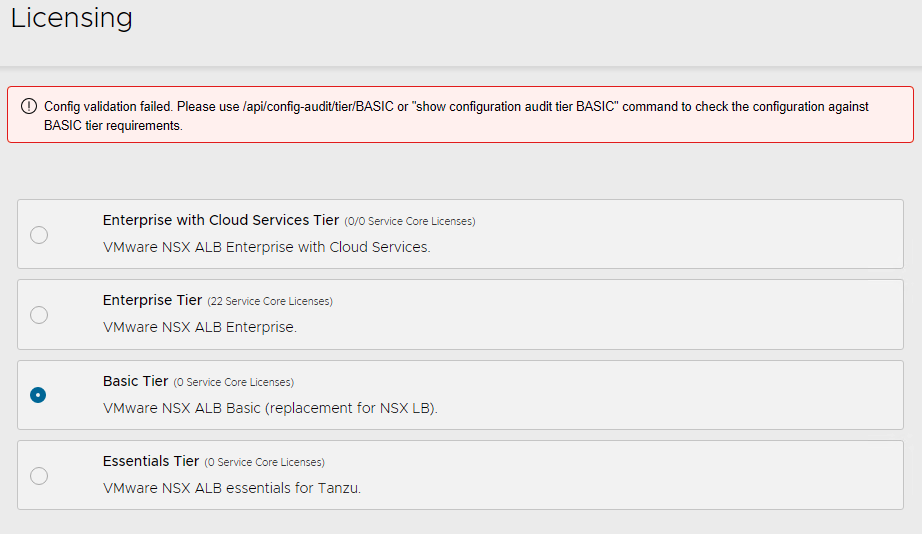Select the Enterprise with Cloud Services Tier radio button

coord(39,235)
